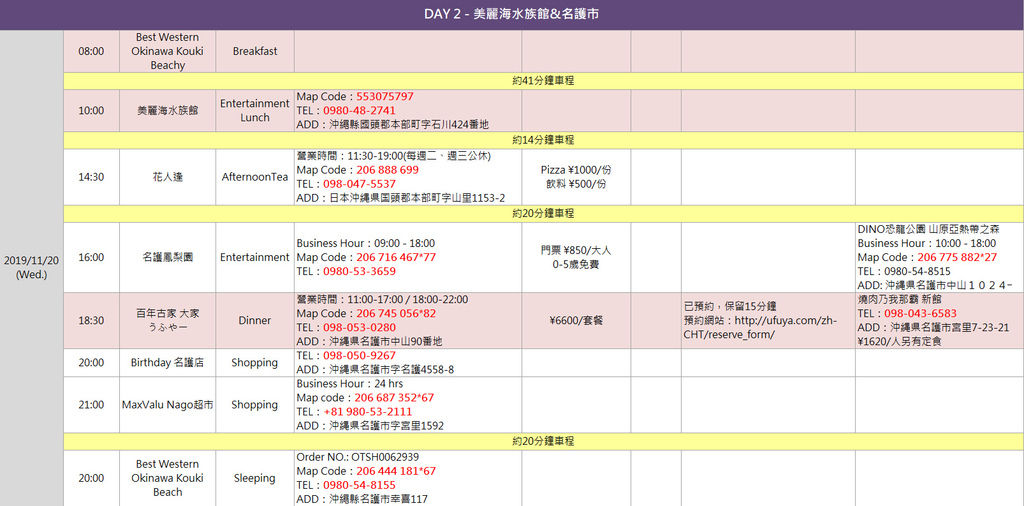Viewport: 1024px width, 506px height.
Task: Select phone number 0980-54-8155
Action: pos(359,485)
